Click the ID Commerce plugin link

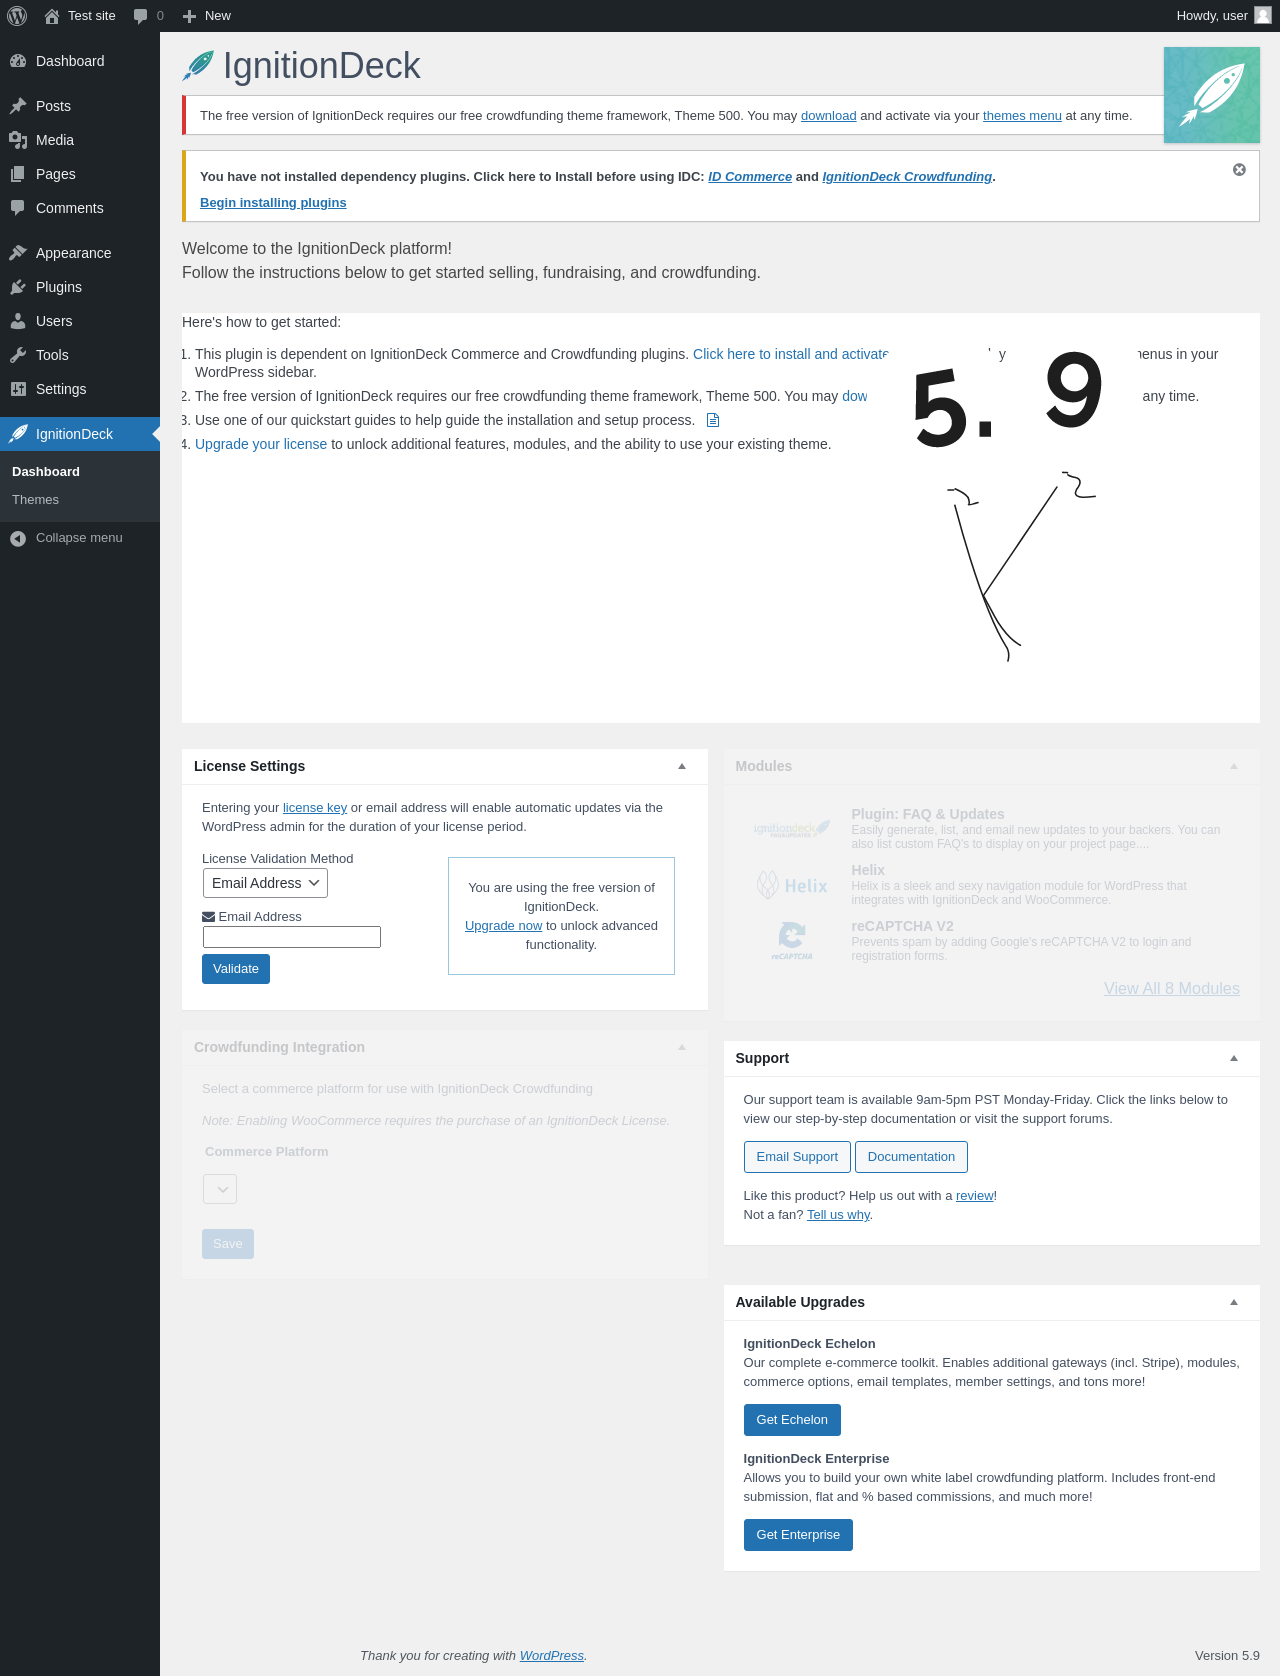(750, 177)
